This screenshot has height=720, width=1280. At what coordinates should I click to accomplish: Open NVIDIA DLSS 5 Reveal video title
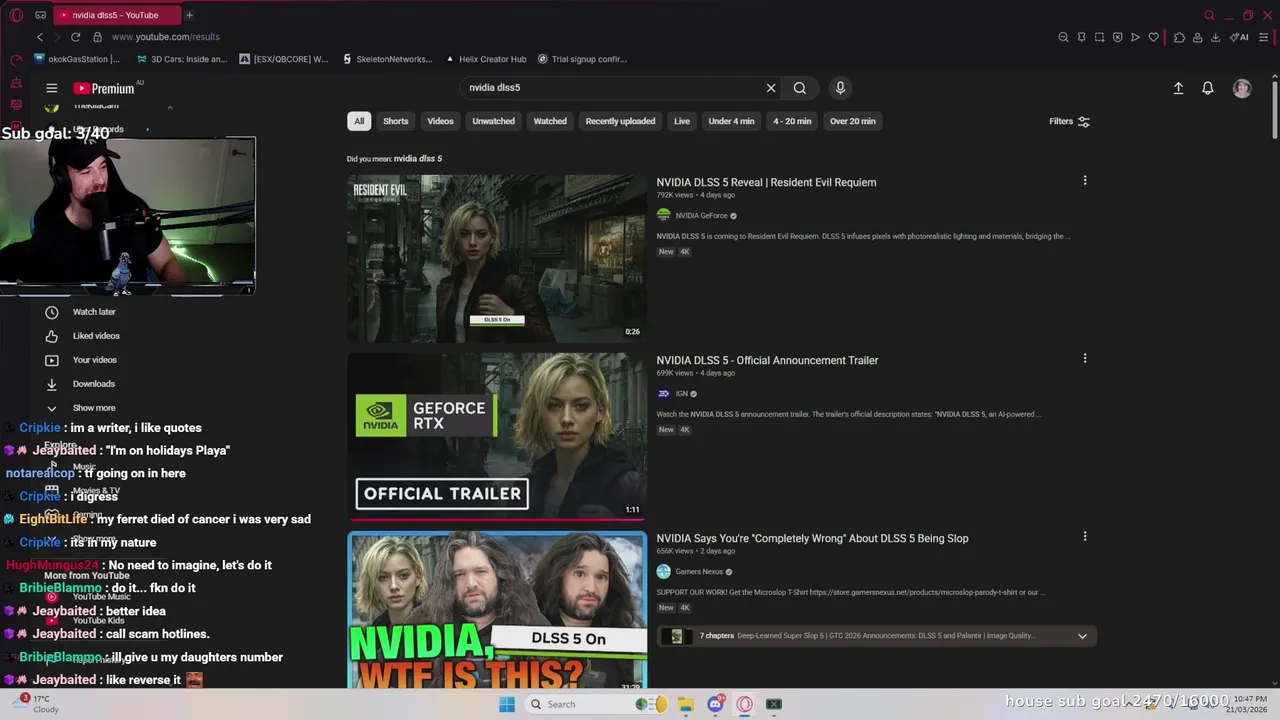pyautogui.click(x=766, y=183)
